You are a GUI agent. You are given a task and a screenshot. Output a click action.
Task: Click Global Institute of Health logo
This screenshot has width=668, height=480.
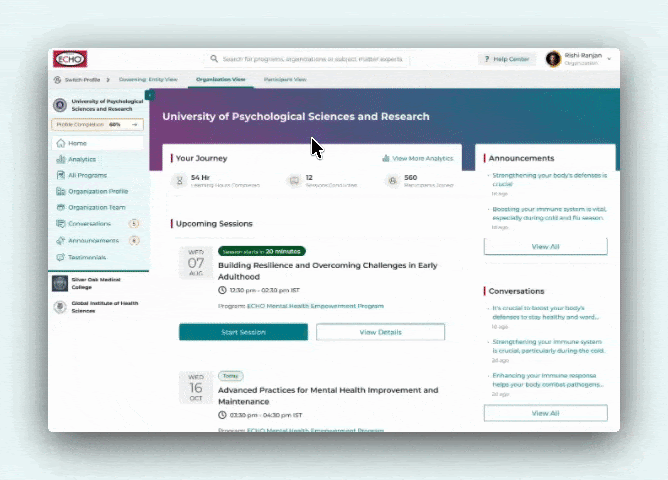click(60, 307)
